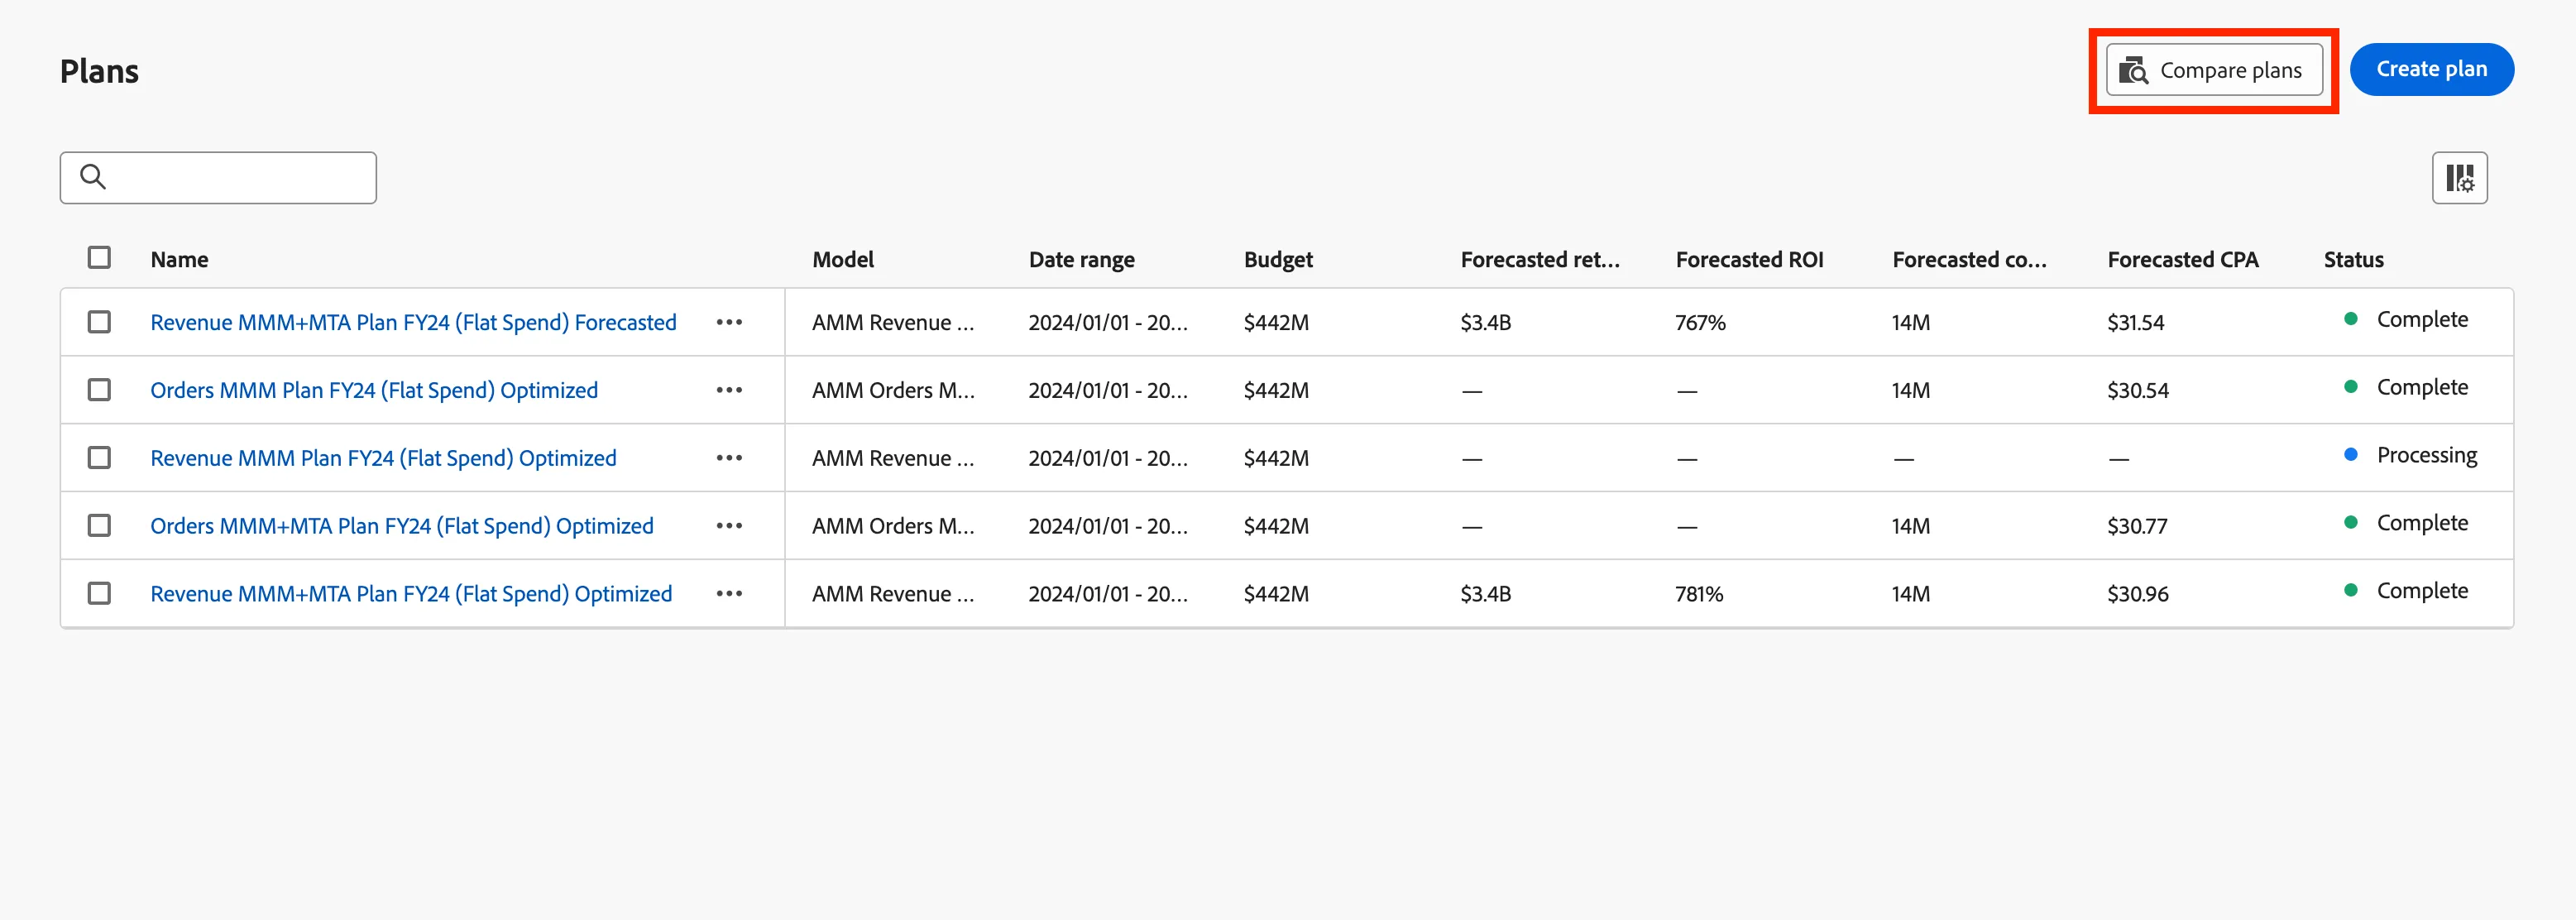Focus the plans search field
The image size is (2576, 920).
pyautogui.click(x=218, y=178)
